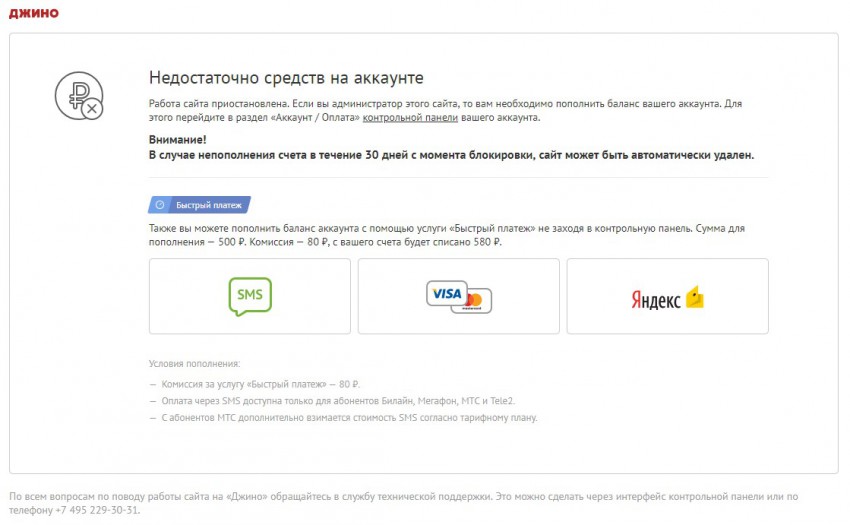The height and width of the screenshot is (525, 850).
Task: Select the Mastercard card icon
Action: coord(473,301)
